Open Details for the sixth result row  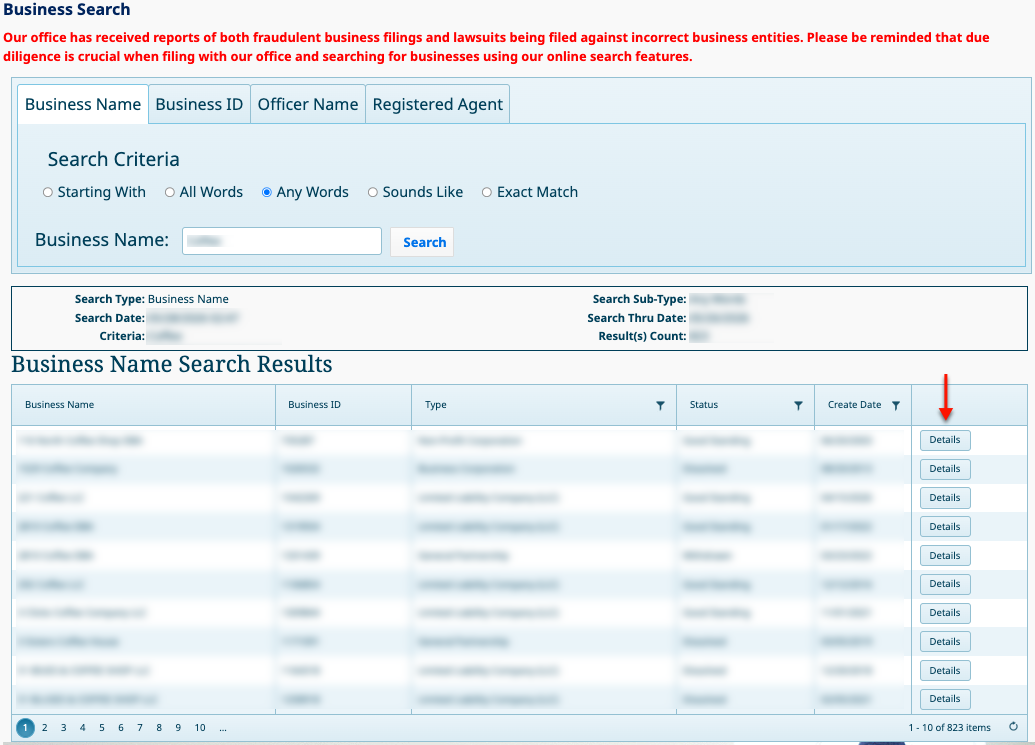[x=945, y=584]
